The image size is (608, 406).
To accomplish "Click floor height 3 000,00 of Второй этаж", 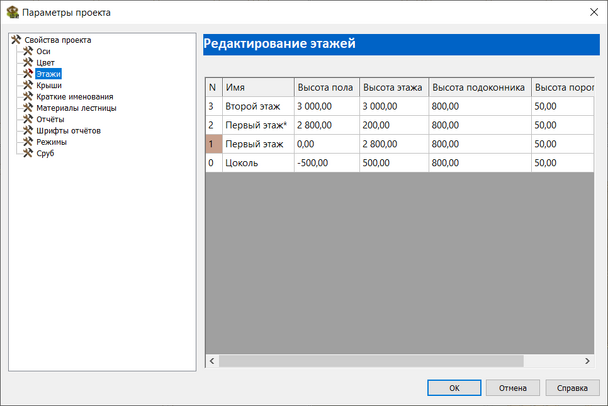I will (x=327, y=106).
